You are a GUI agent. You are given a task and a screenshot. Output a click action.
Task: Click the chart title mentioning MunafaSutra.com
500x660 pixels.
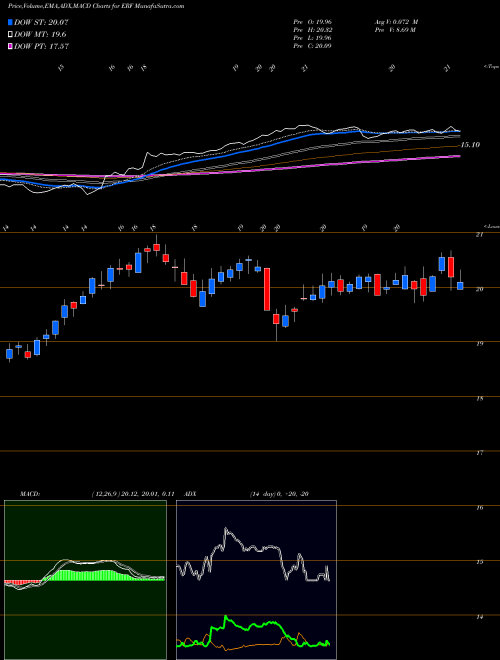coord(96,6)
